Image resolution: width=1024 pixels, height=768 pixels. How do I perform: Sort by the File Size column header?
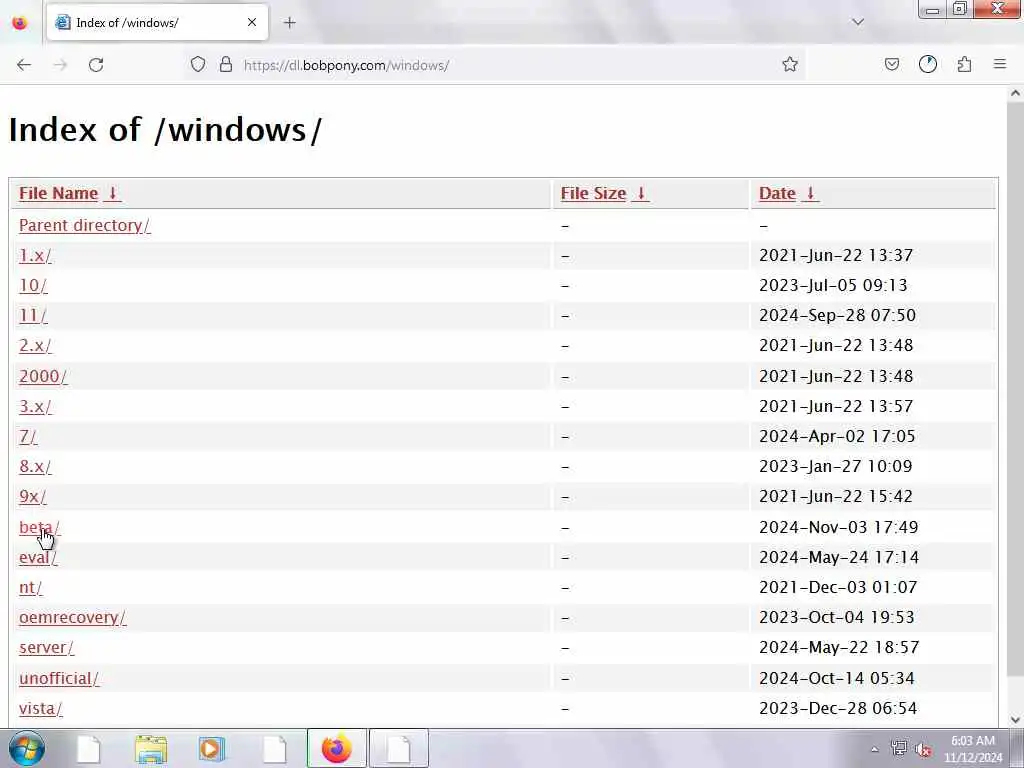pyautogui.click(x=593, y=193)
